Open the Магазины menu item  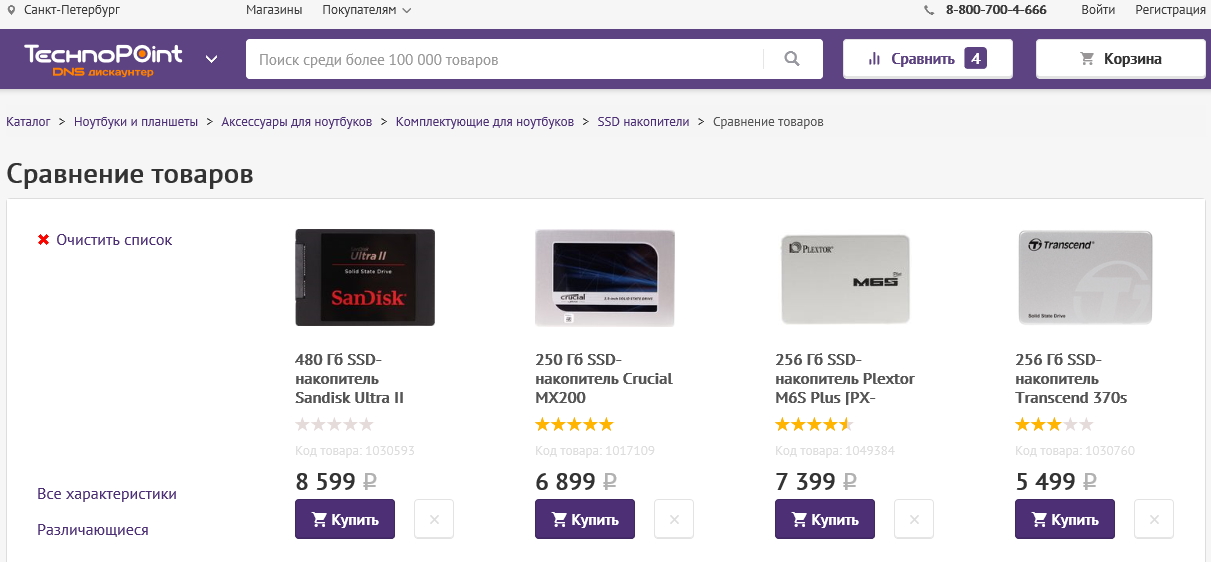coord(274,10)
